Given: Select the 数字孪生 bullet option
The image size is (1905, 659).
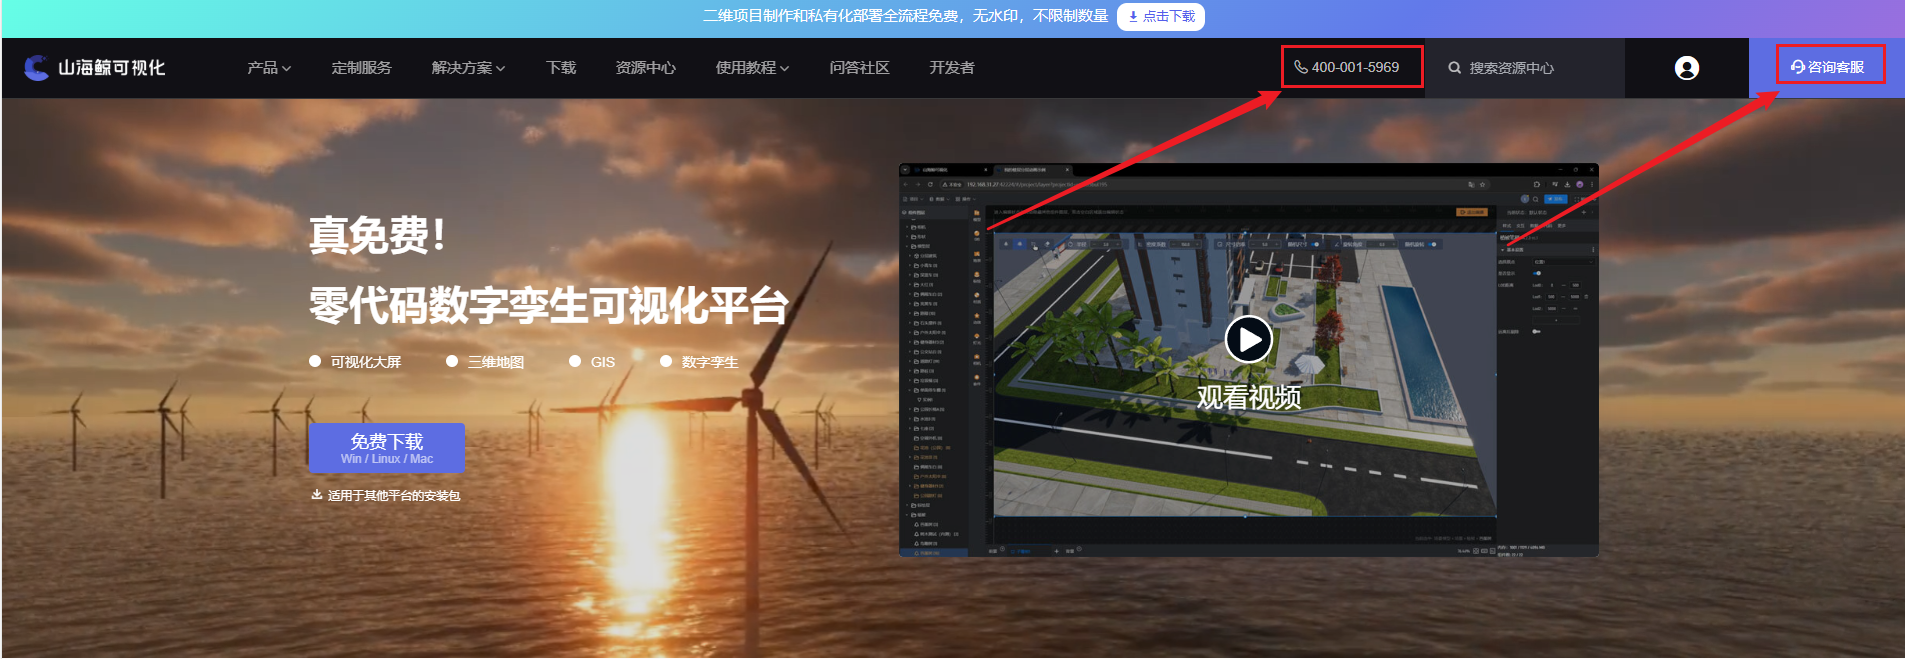Looking at the screenshot, I should point(666,362).
